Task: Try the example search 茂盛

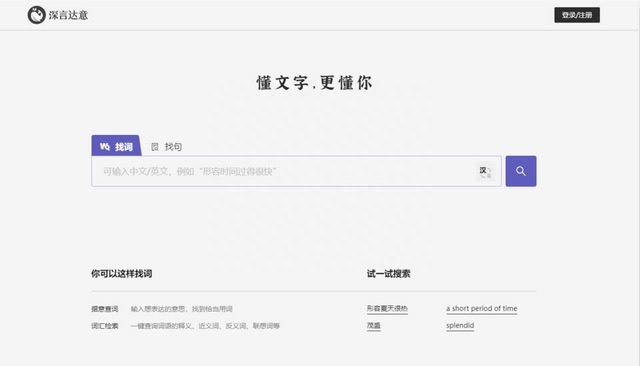Action: click(x=373, y=326)
